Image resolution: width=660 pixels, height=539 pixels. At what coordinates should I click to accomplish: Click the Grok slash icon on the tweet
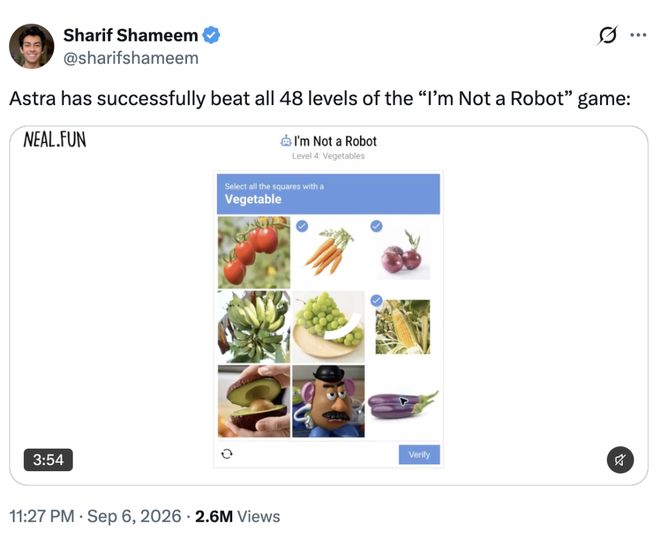pyautogui.click(x=607, y=35)
